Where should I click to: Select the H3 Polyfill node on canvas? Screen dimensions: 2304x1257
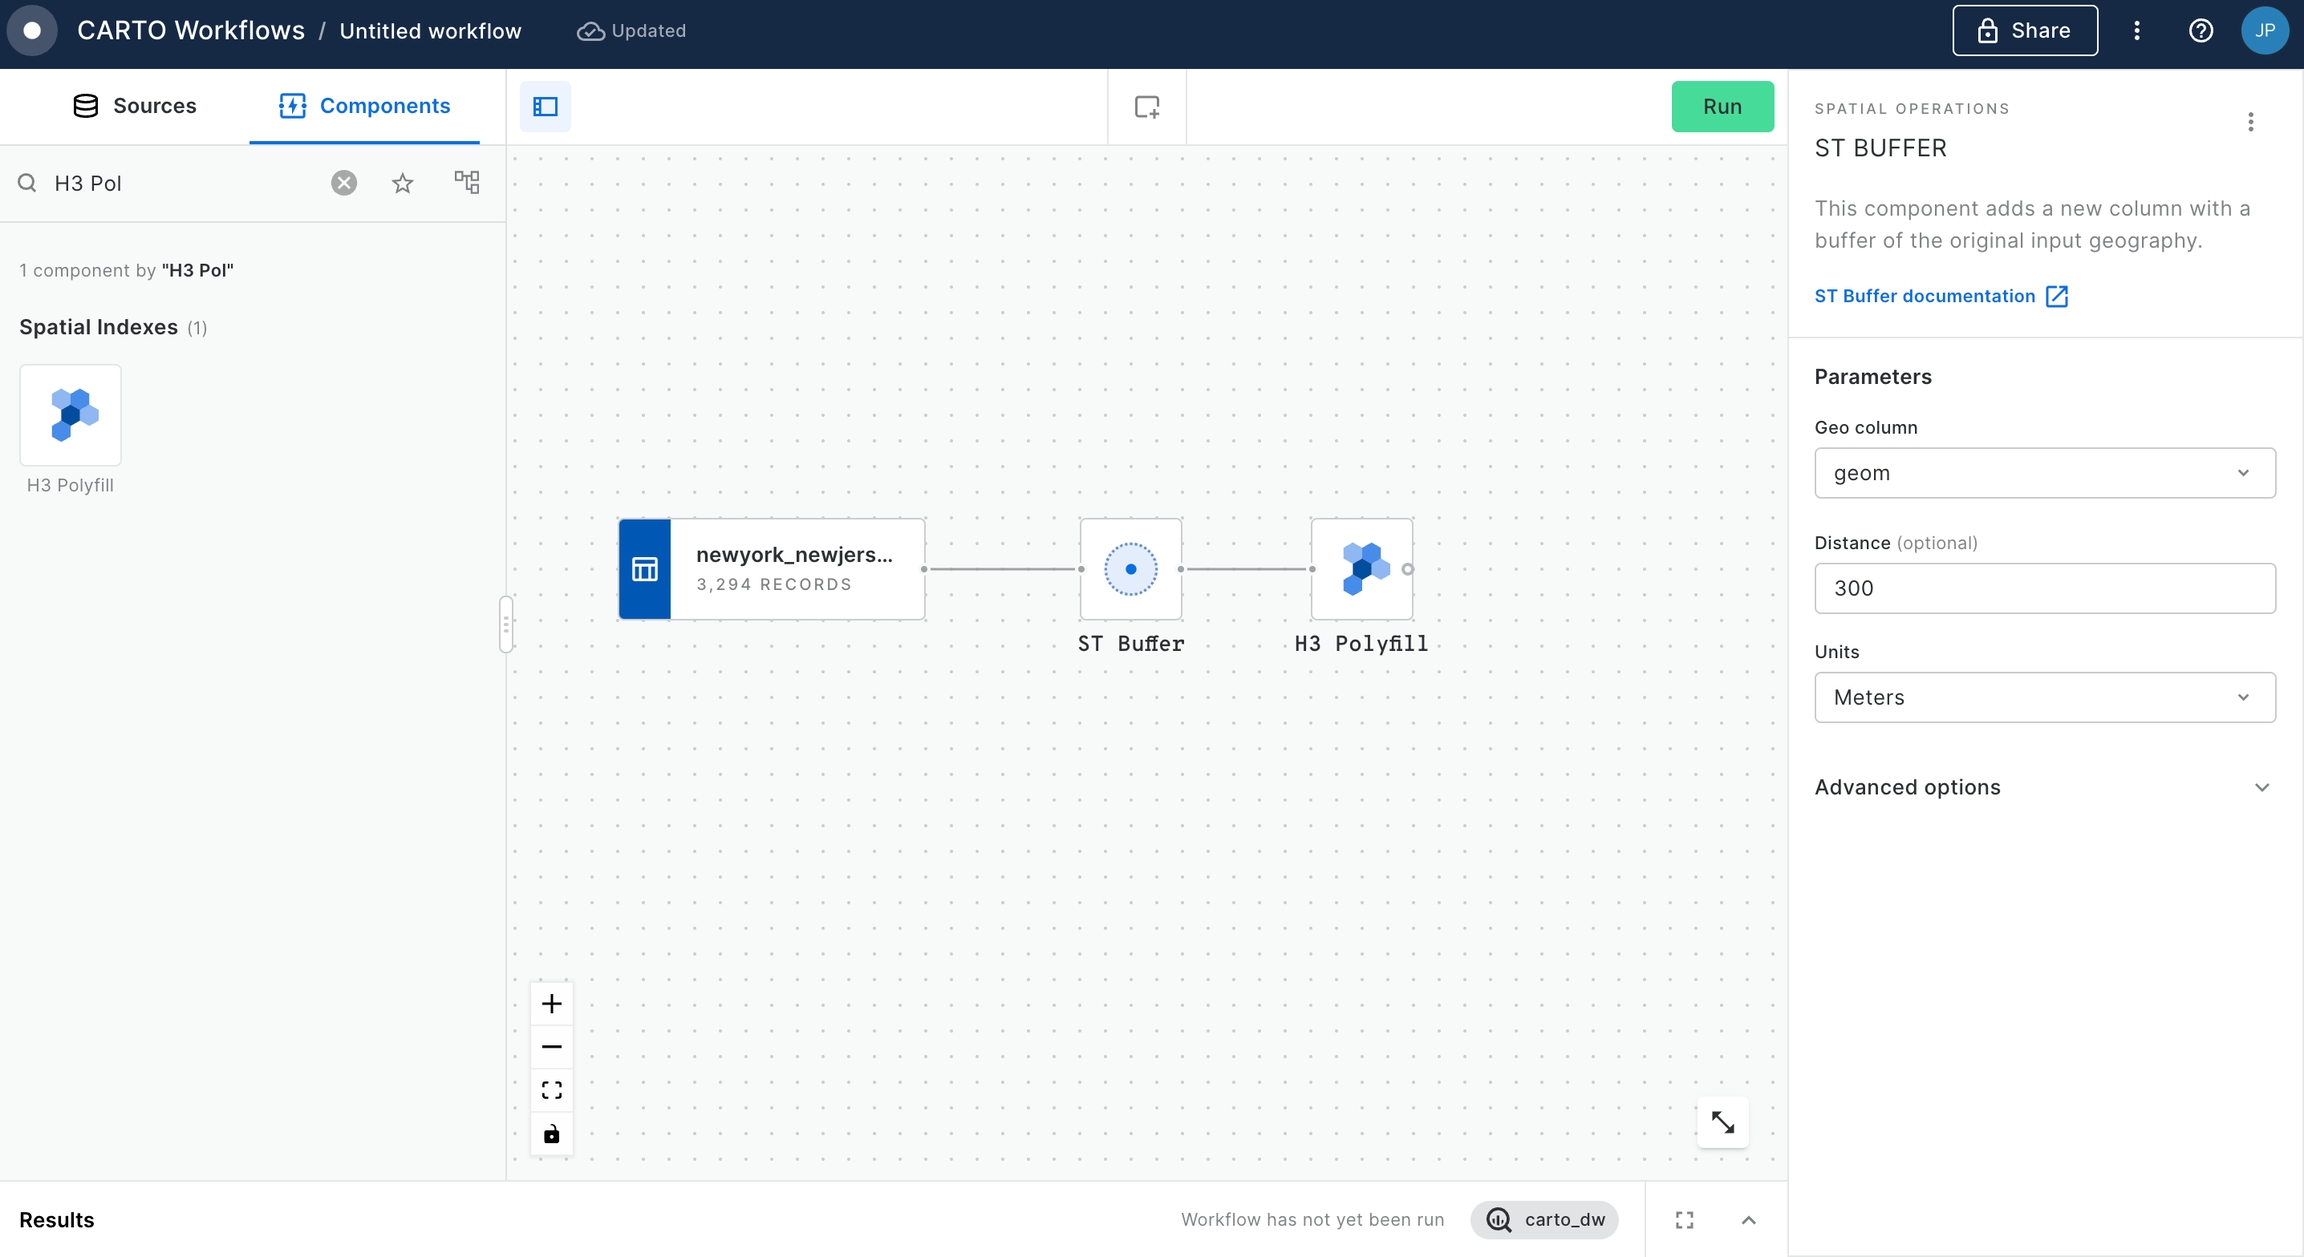[1361, 569]
